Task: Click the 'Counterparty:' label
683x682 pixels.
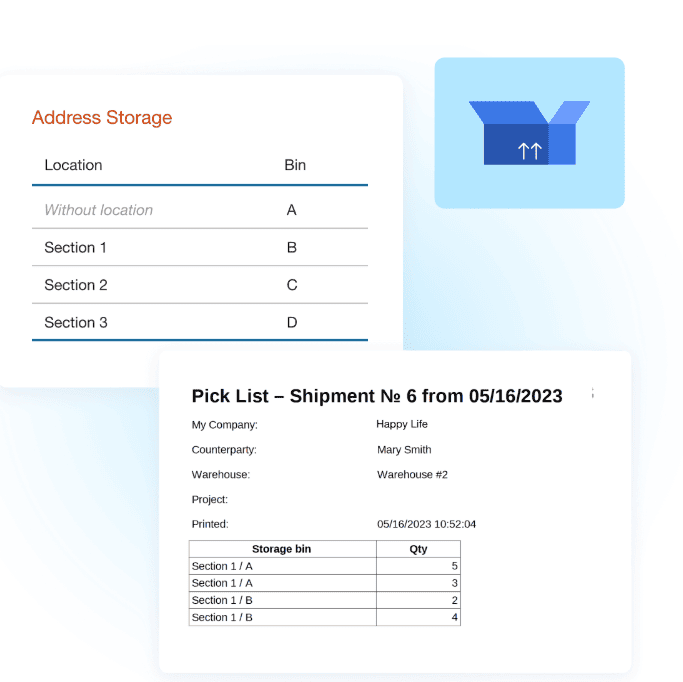Action: pos(224,449)
